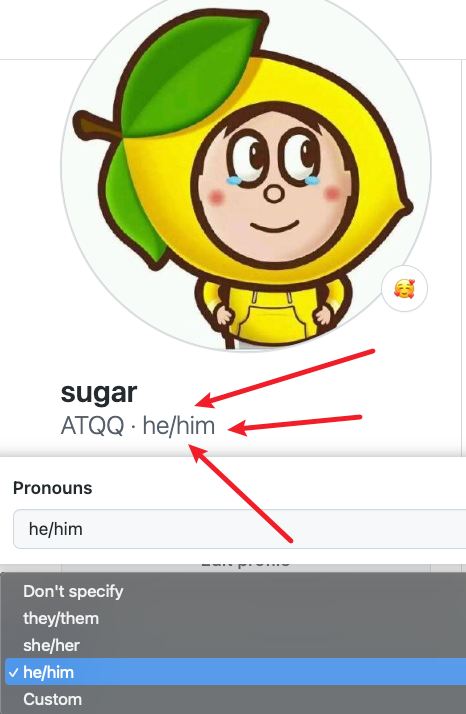This screenshot has width=466, height=714.
Task: Click the Pronouns field label
Action: 52,488
